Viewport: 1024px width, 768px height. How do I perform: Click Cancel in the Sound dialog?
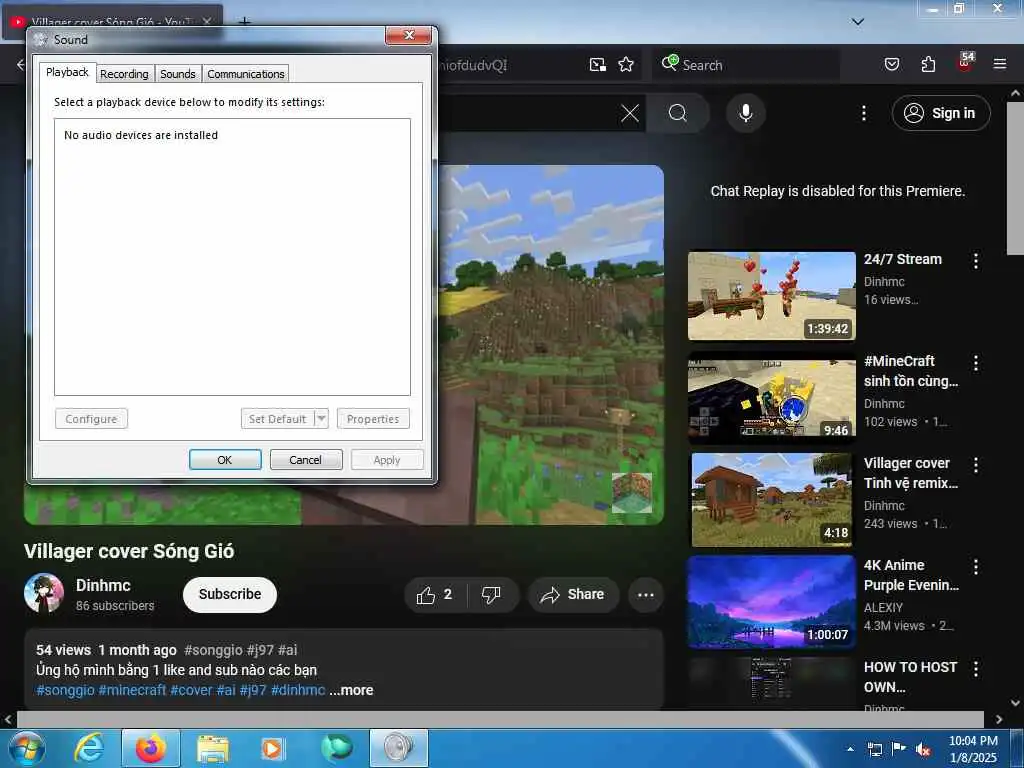click(x=306, y=460)
